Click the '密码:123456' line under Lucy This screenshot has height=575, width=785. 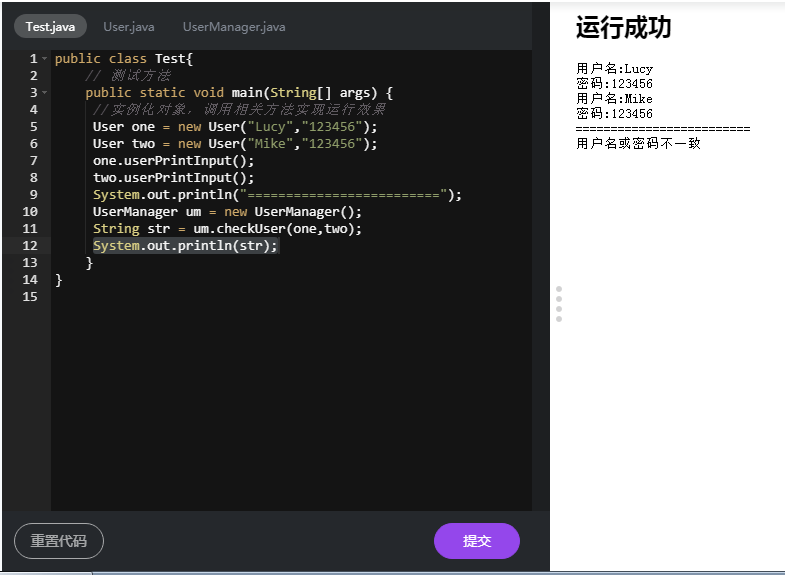614,84
